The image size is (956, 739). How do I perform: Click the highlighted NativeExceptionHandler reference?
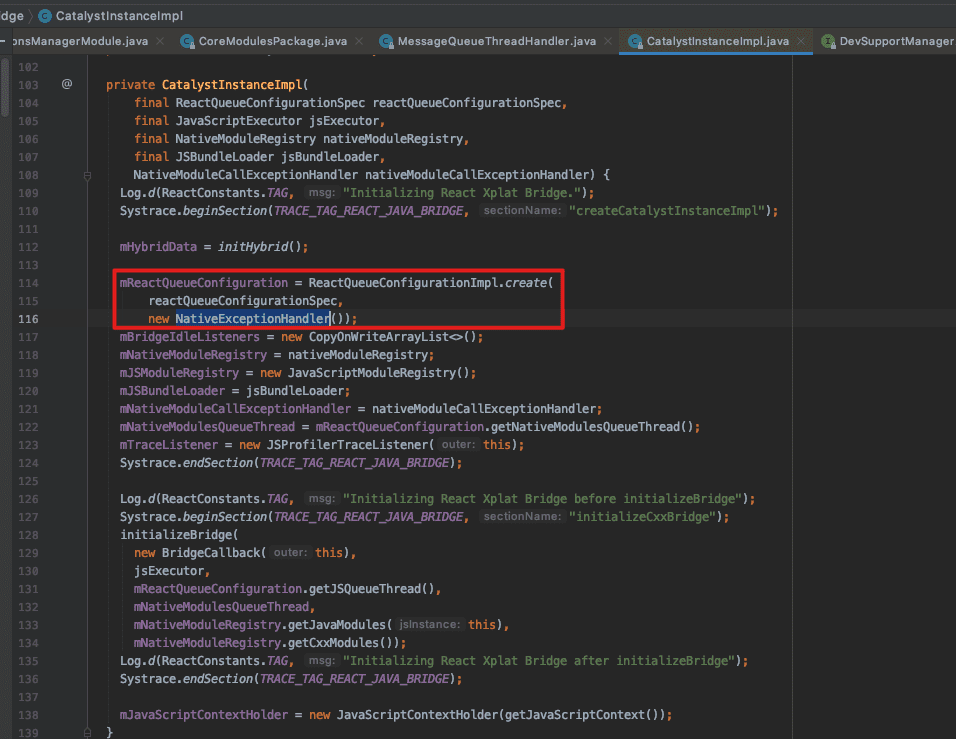click(x=252, y=318)
